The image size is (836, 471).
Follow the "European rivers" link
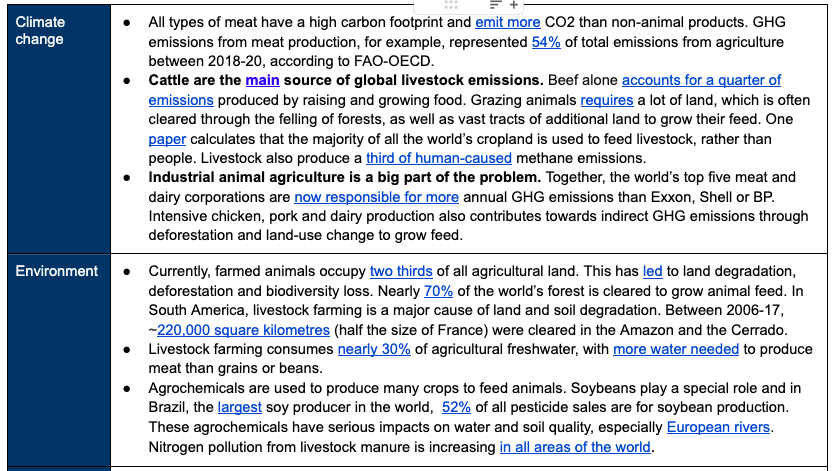(x=718, y=427)
